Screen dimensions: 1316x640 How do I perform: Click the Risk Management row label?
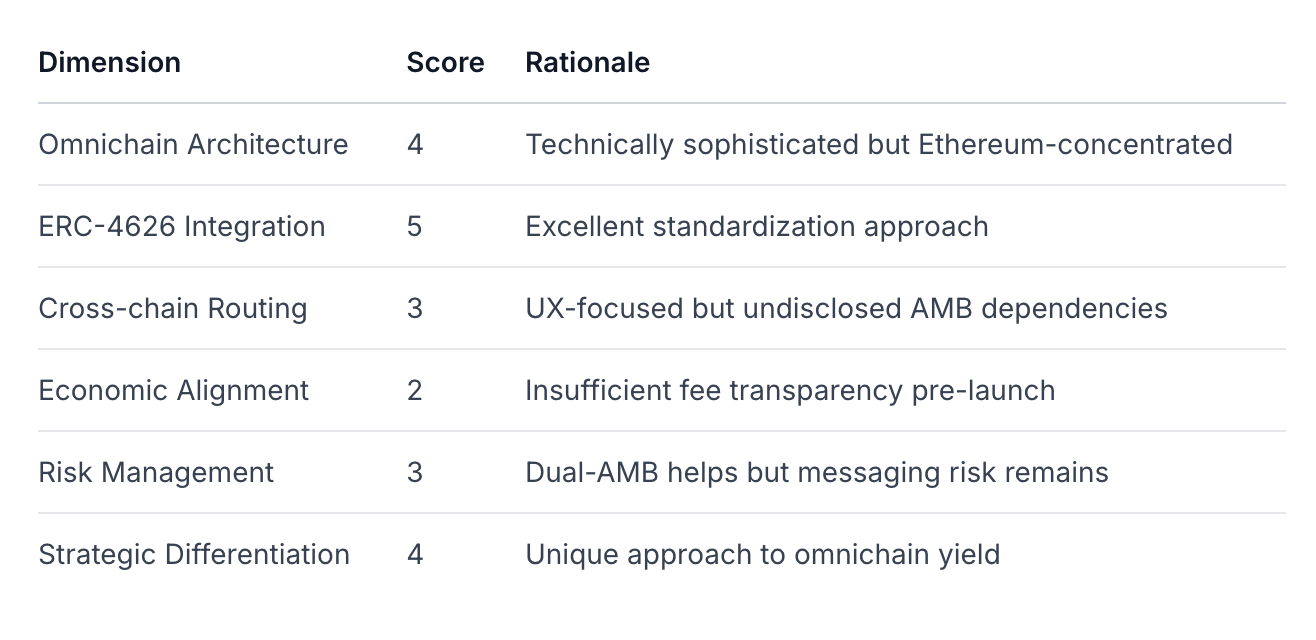click(x=156, y=472)
